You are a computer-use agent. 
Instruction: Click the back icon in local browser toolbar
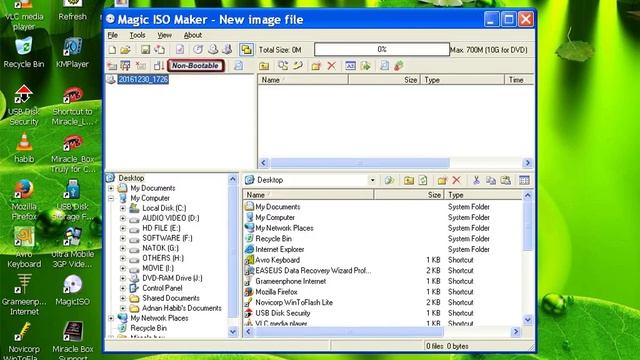pyautogui.click(x=389, y=180)
